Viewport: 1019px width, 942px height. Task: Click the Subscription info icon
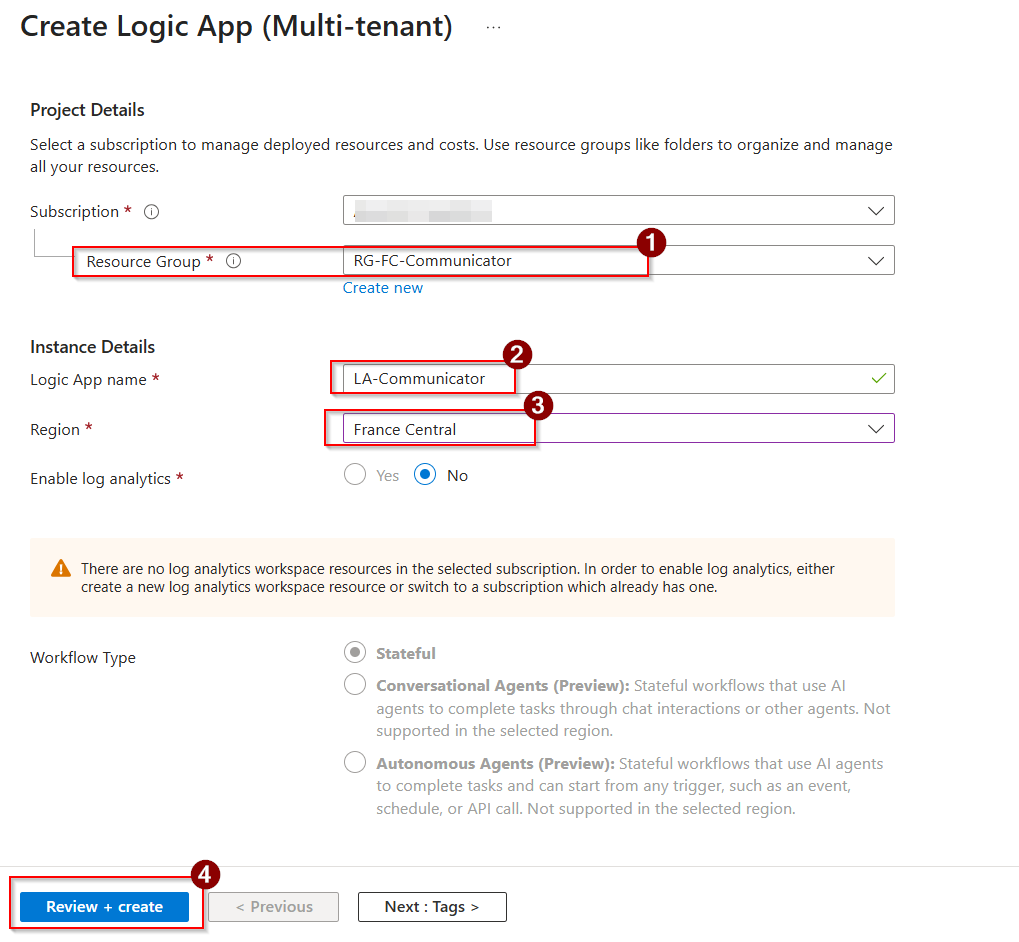point(152,212)
